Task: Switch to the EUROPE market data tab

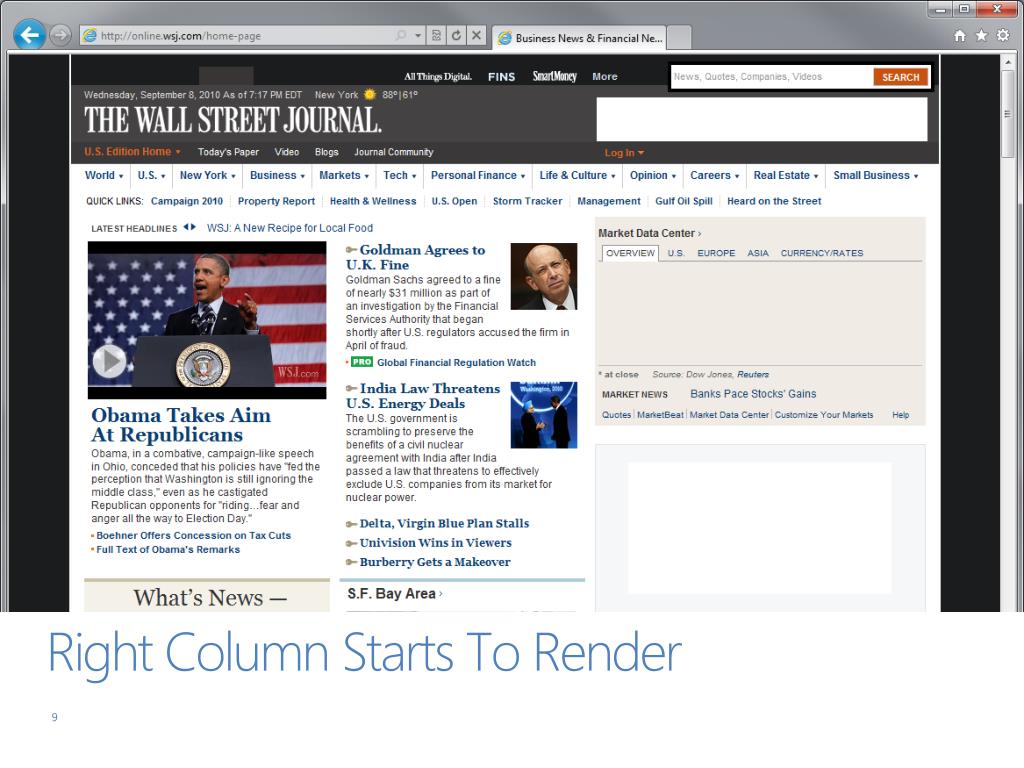Action: [x=716, y=253]
